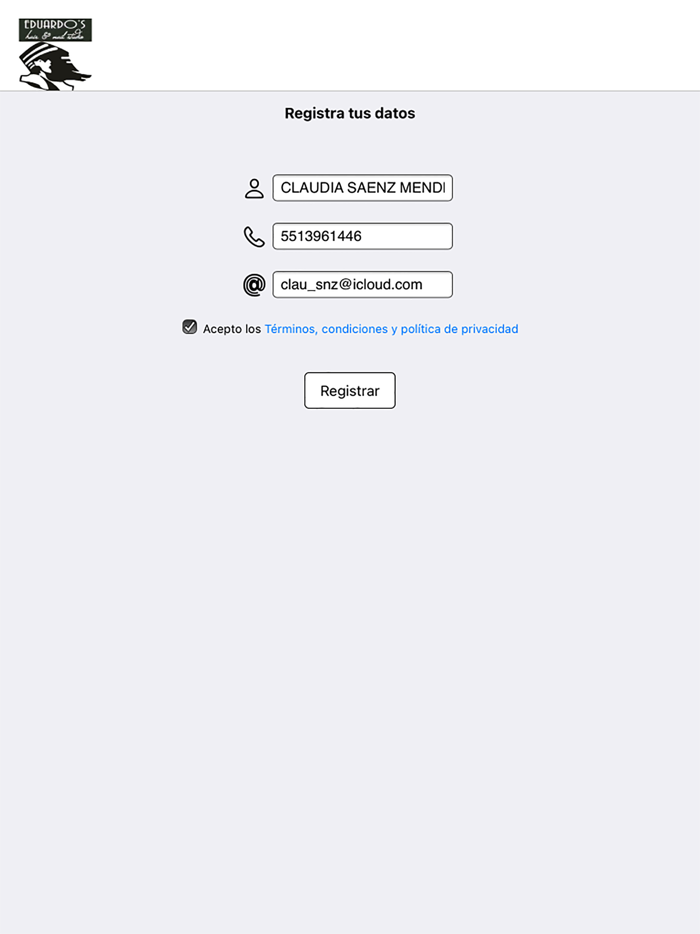Click the 'Registra tus datos' heading
Image resolution: width=700 pixels, height=934 pixels.
point(350,113)
